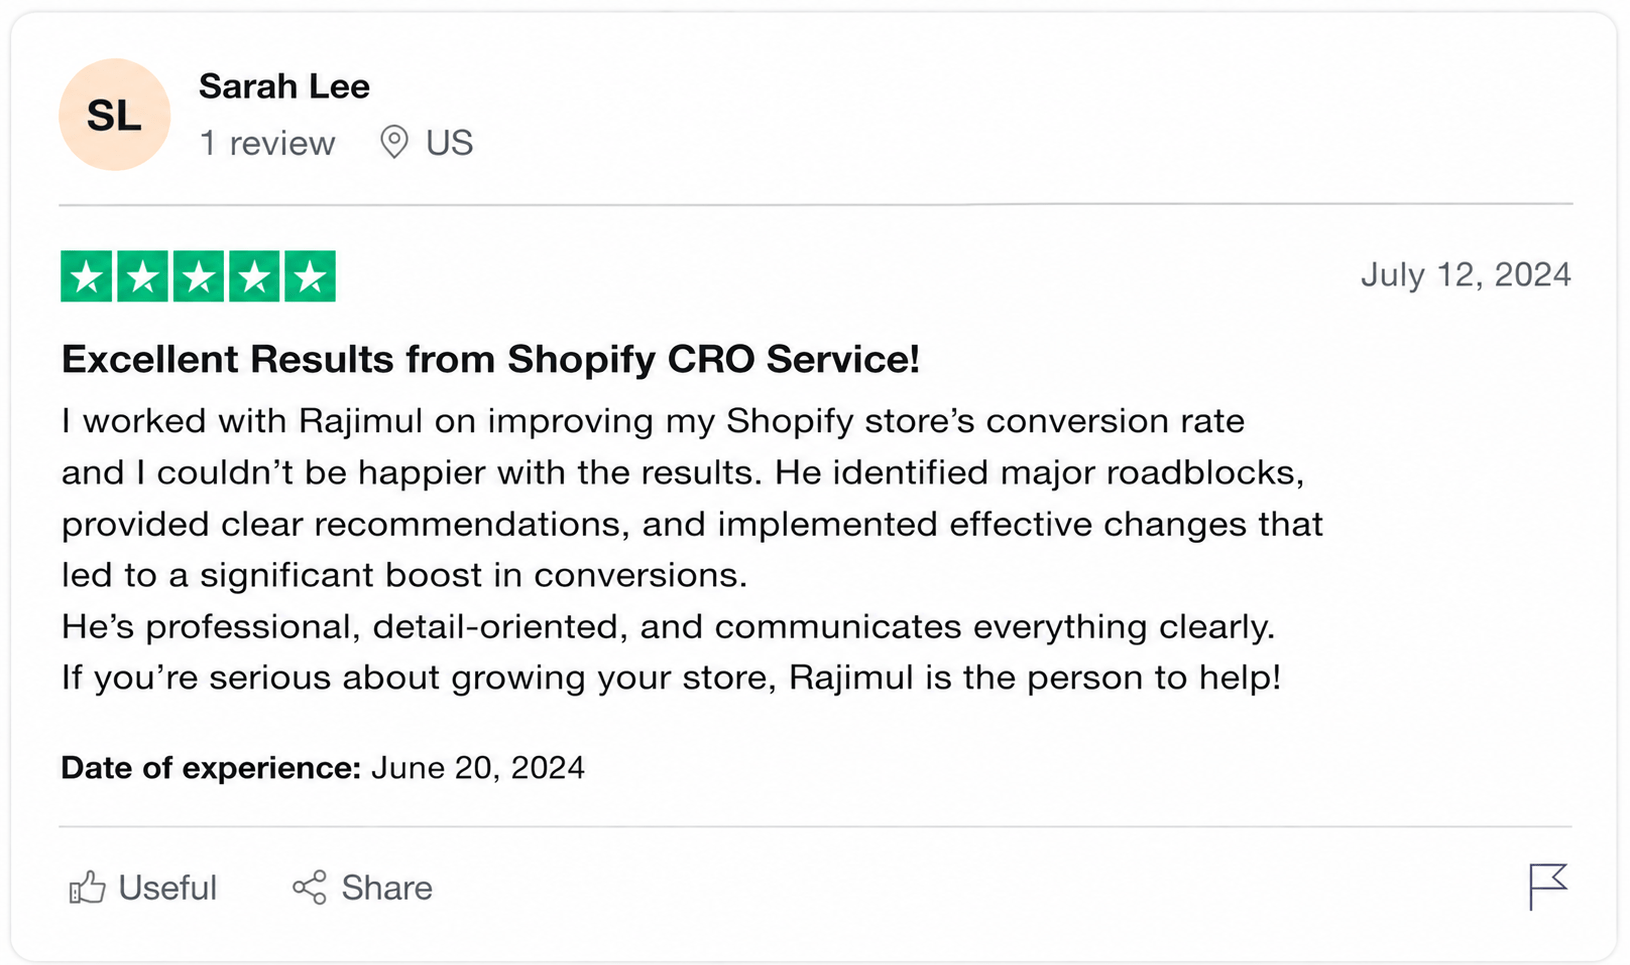Viewport: 1630px width, 965px height.
Task: Open review title 'Excellent Results from Shopify CRO Service!'
Action: pos(490,359)
